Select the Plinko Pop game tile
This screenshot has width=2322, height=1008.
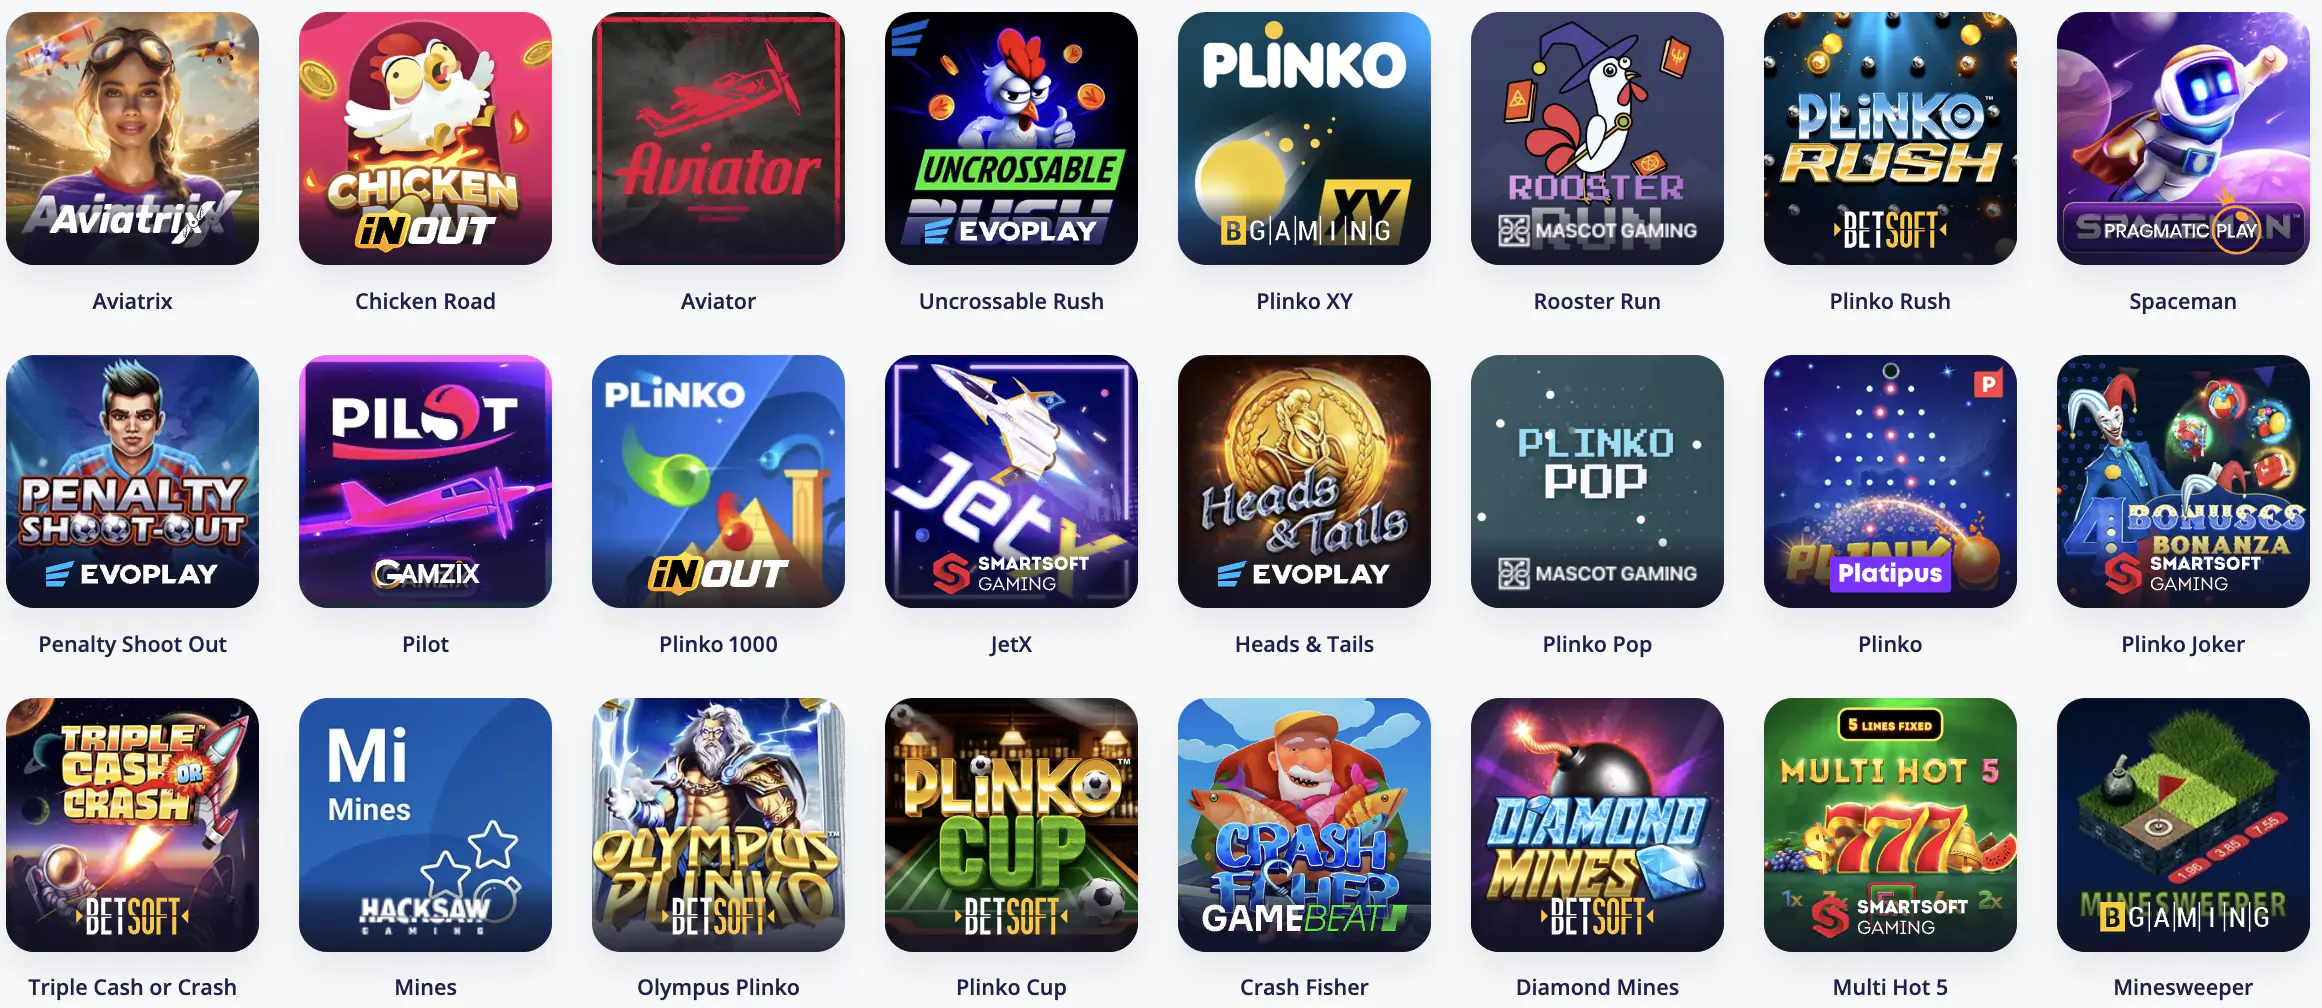point(1597,481)
